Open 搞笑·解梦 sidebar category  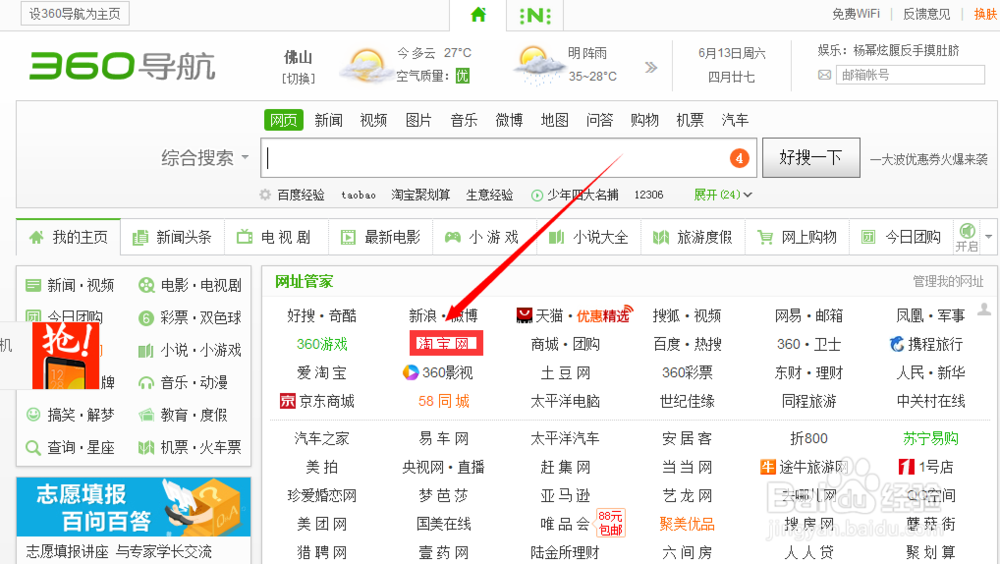tap(70, 415)
